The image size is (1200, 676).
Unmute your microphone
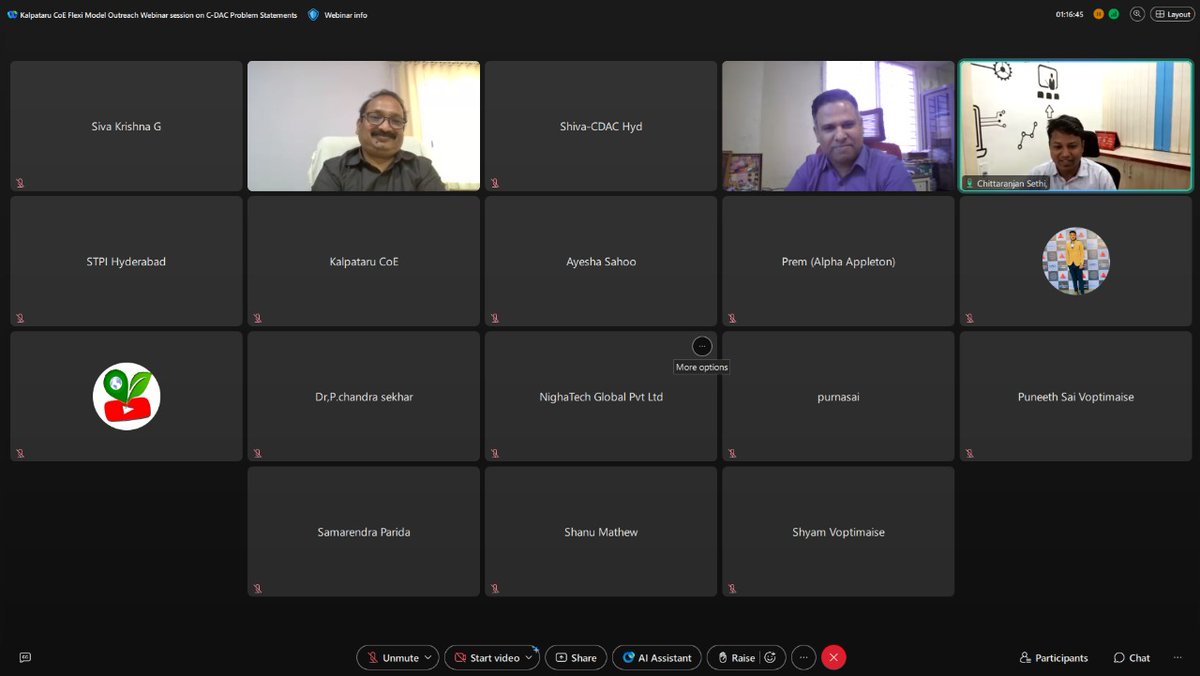click(x=392, y=657)
